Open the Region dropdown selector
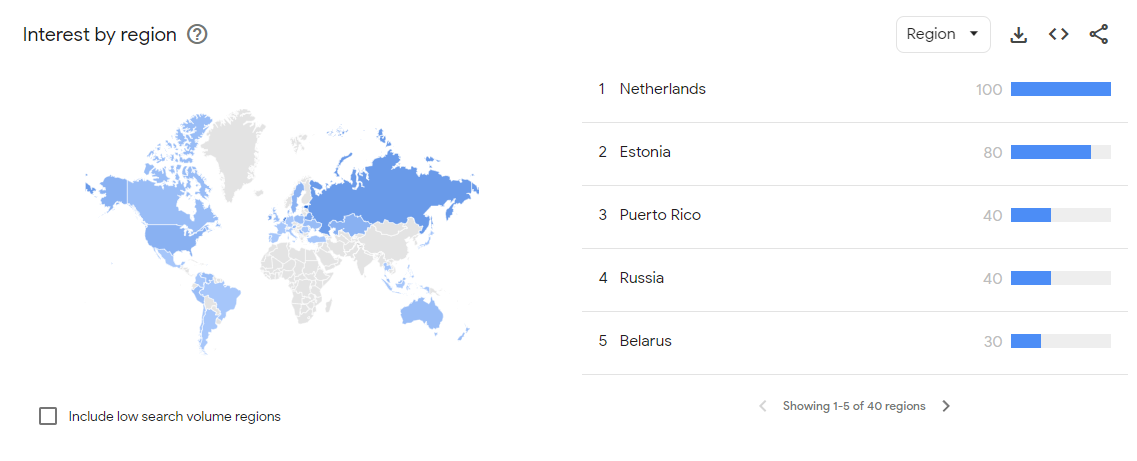The image size is (1137, 461). (x=942, y=35)
